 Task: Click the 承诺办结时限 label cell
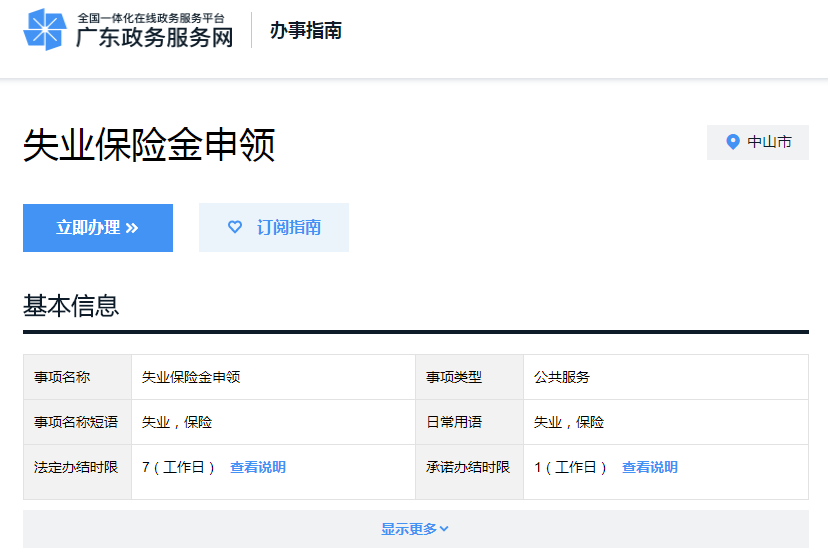pos(469,472)
